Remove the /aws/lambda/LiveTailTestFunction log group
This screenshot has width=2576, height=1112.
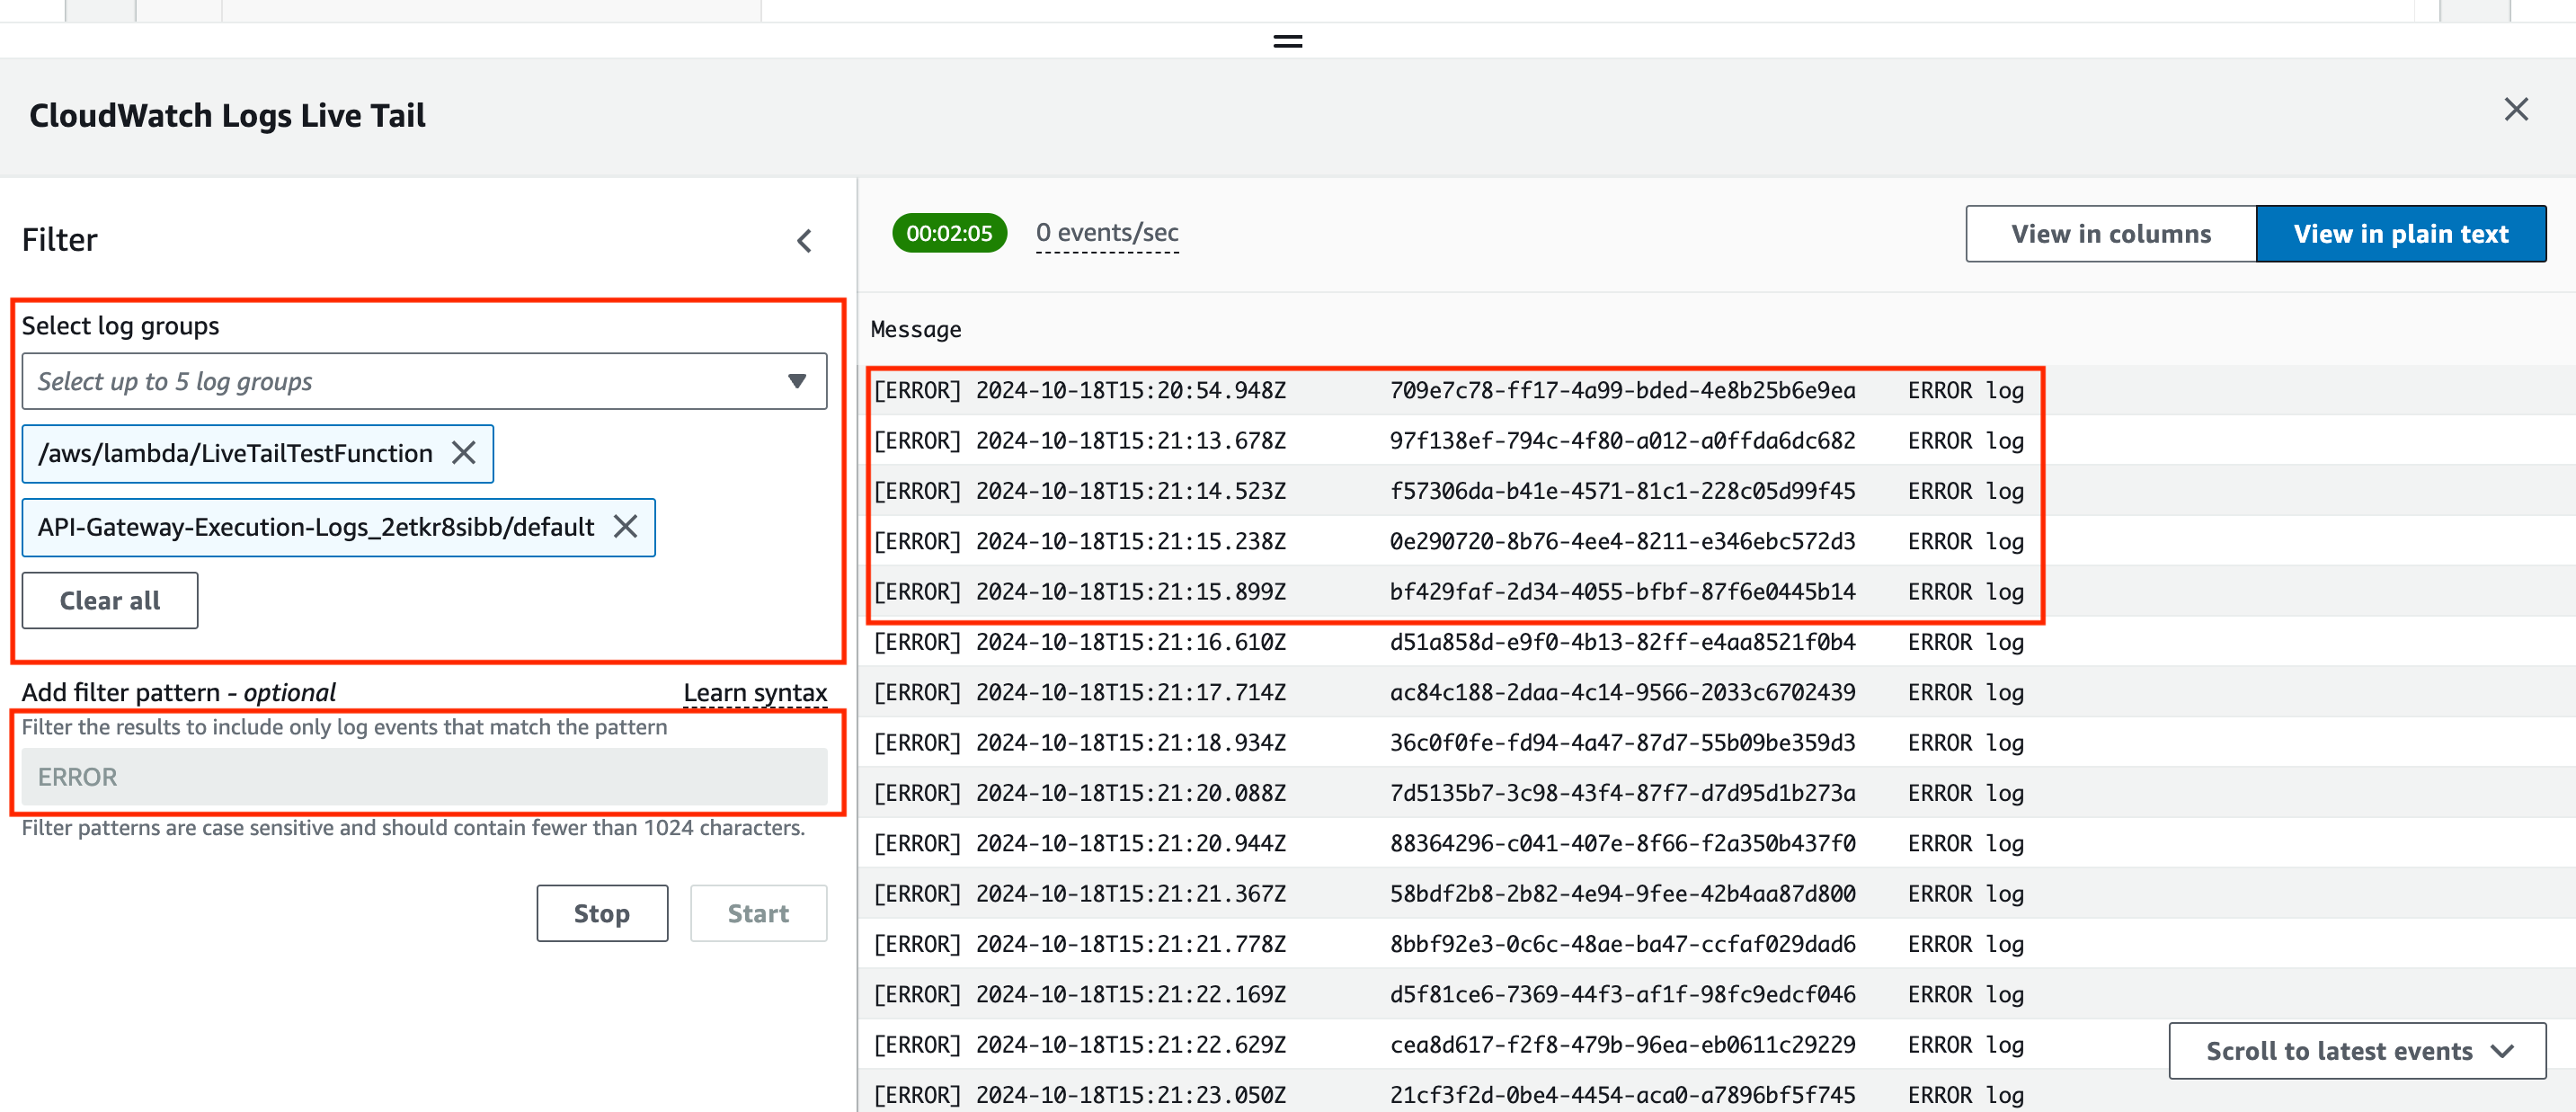(x=464, y=453)
